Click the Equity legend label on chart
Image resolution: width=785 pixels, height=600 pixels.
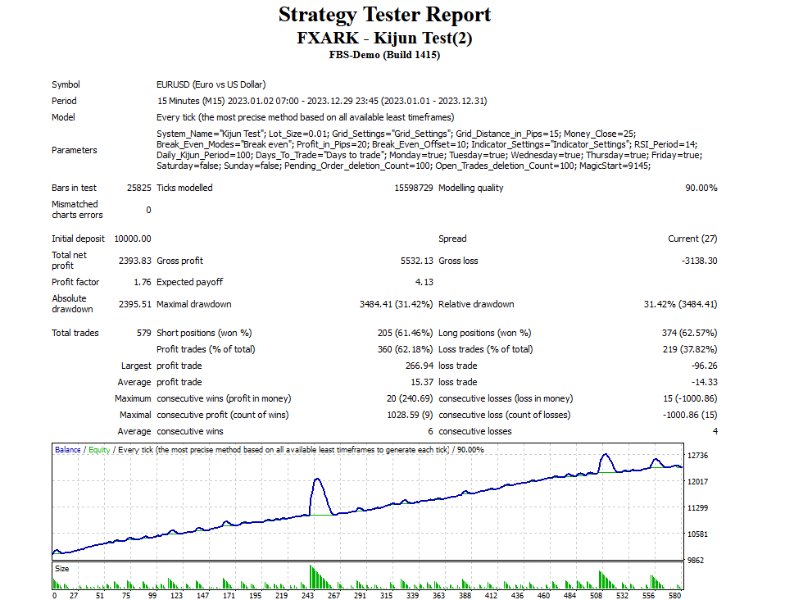pyautogui.click(x=99, y=450)
